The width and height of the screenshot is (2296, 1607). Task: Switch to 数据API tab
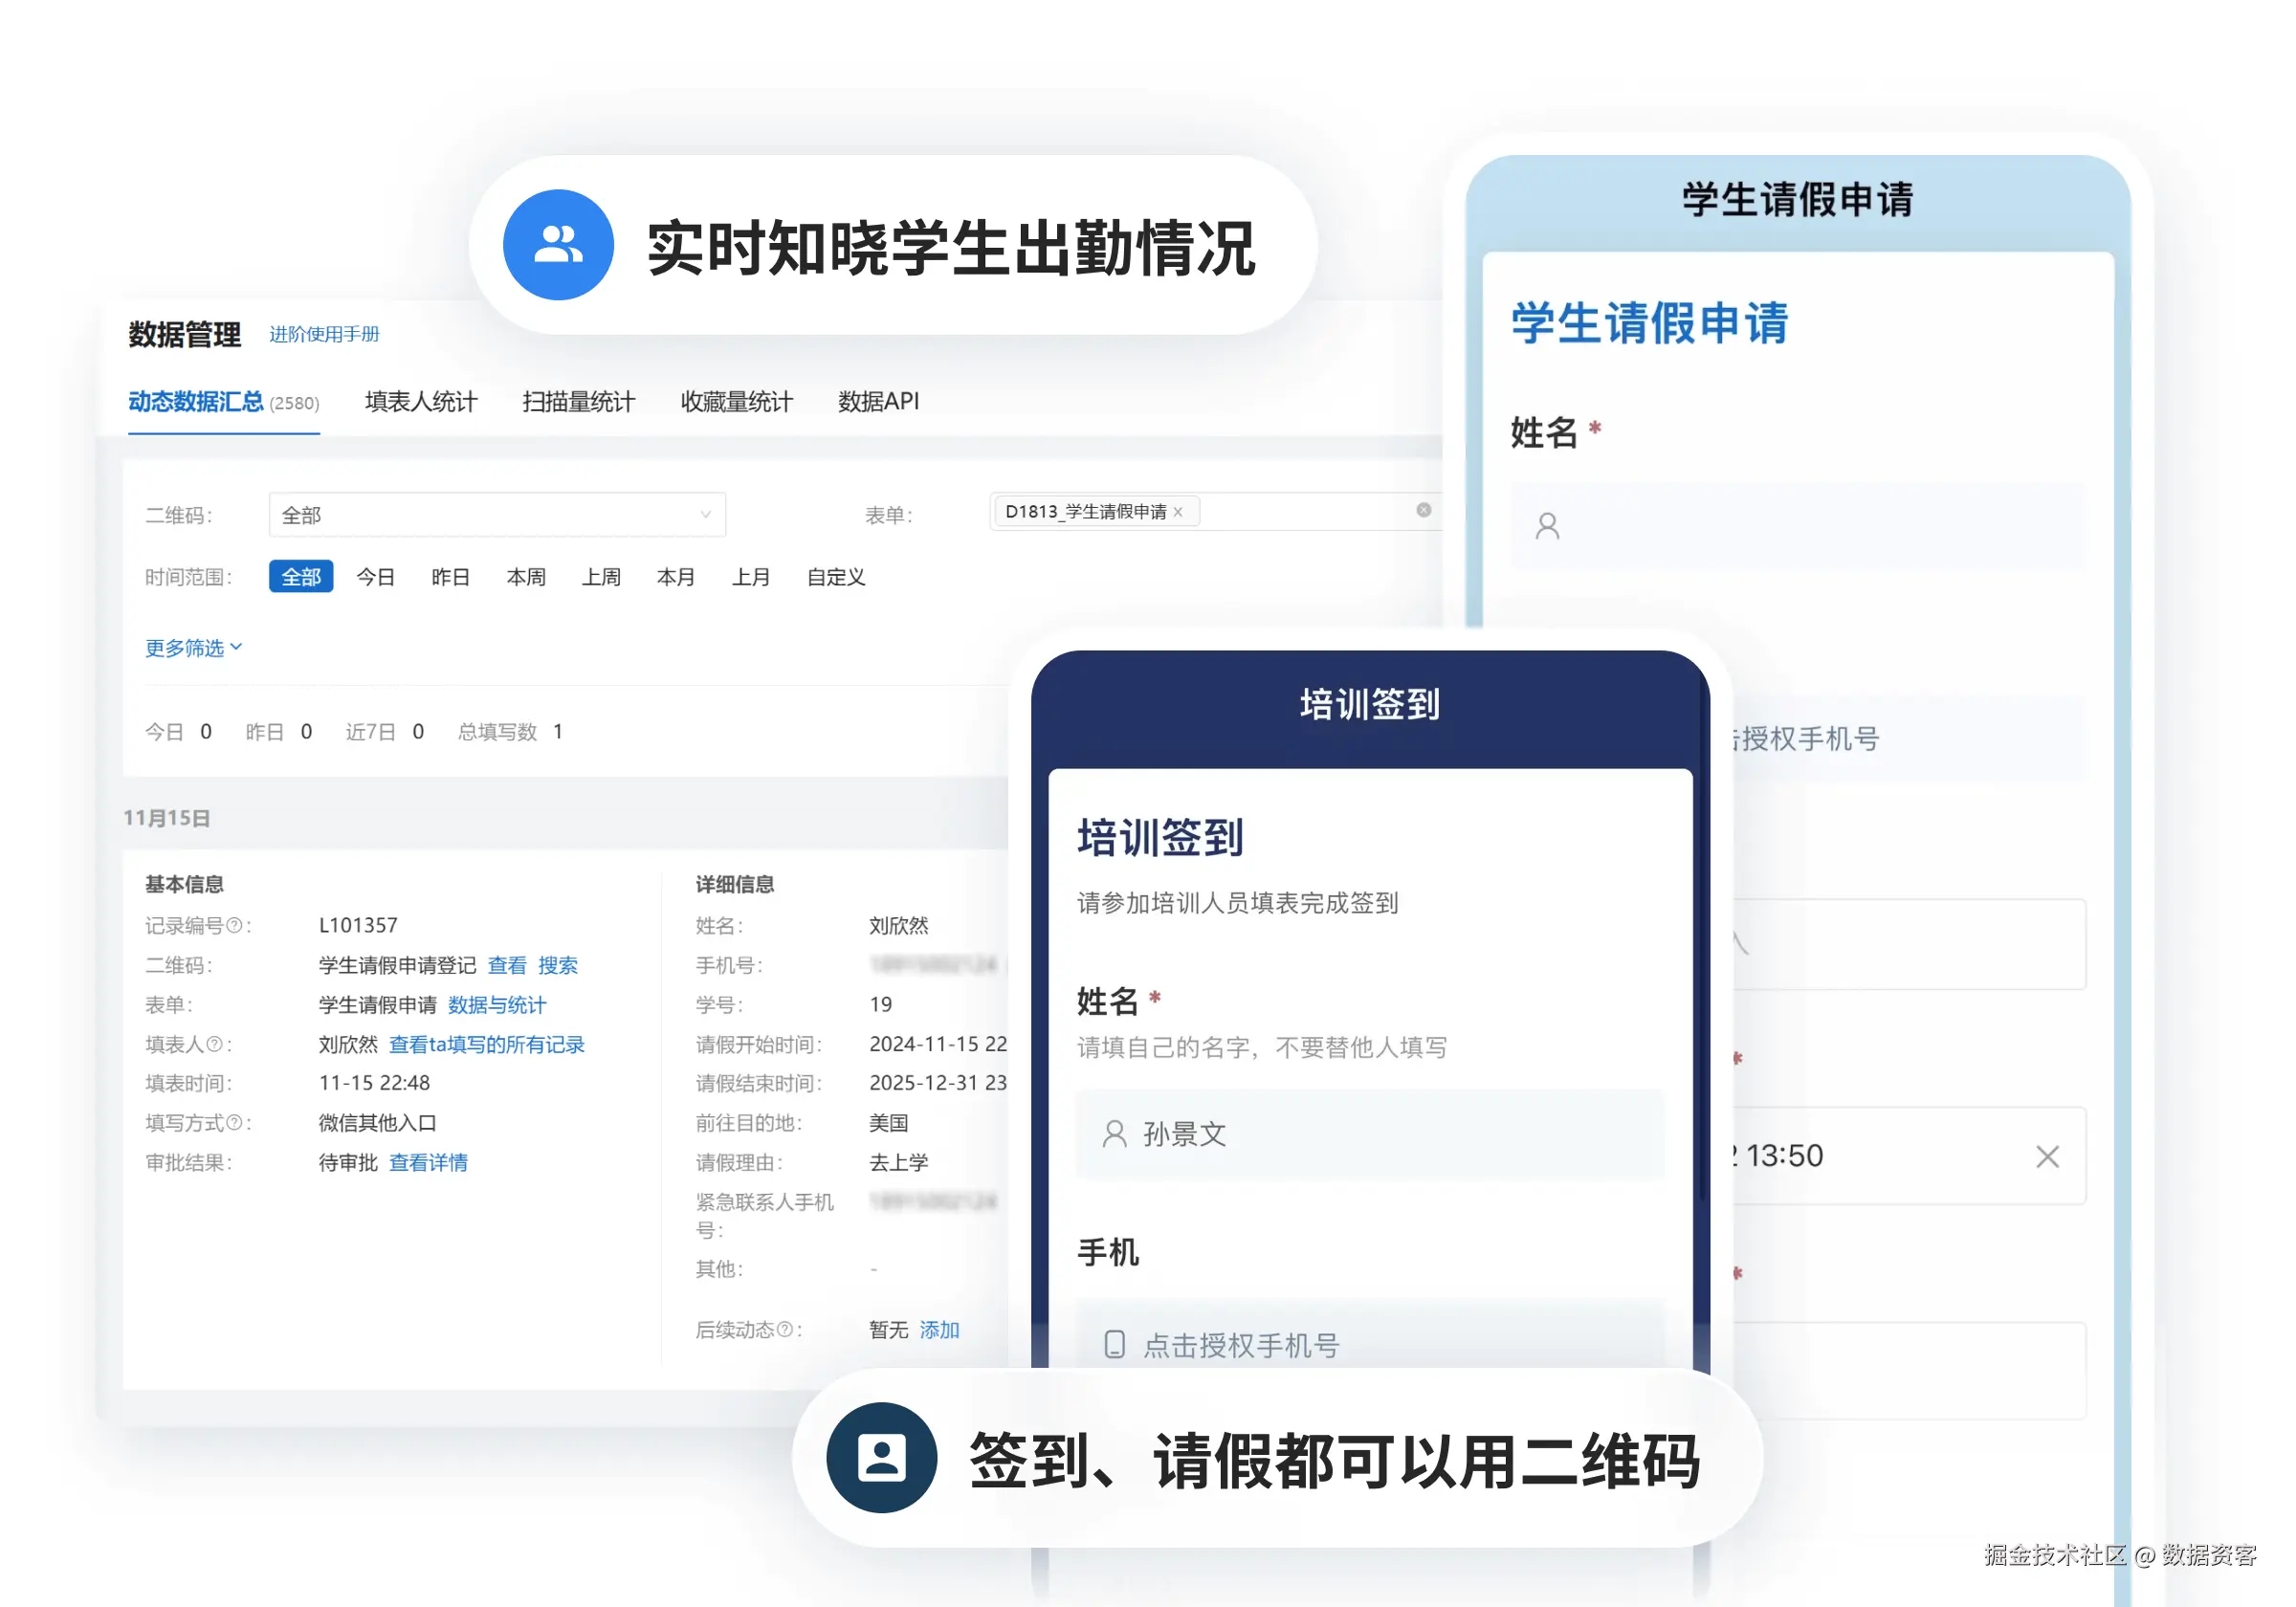click(x=878, y=402)
